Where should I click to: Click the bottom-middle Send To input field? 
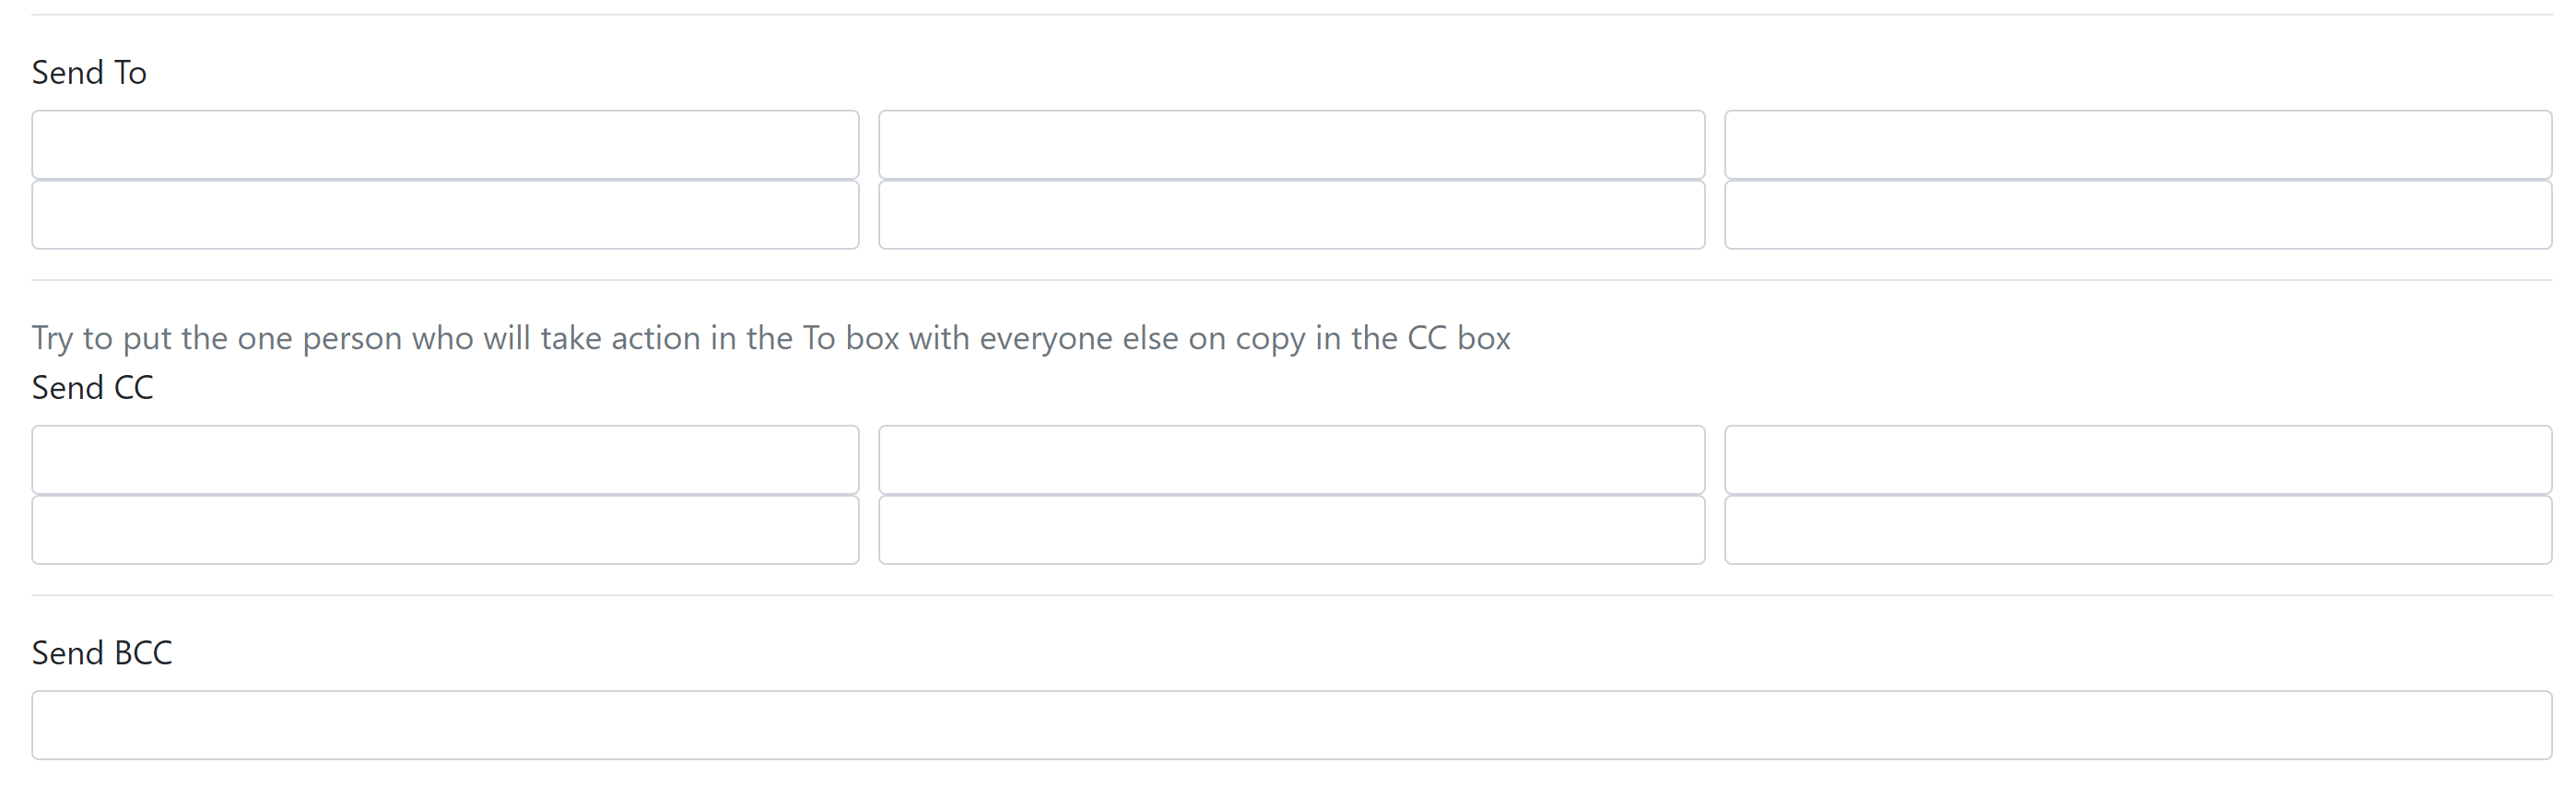(x=1290, y=214)
